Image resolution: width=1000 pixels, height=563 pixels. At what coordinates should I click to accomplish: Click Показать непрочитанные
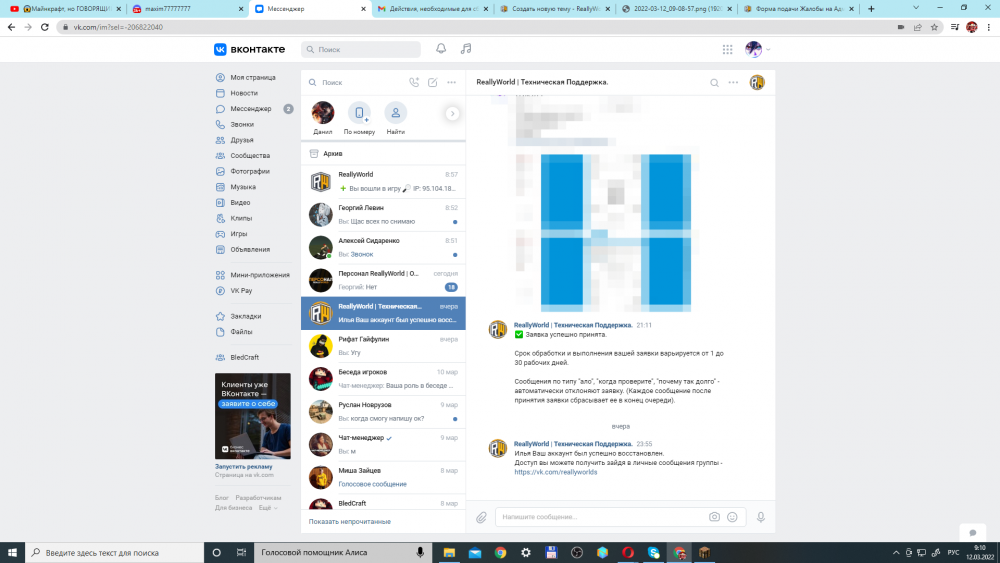(349, 522)
